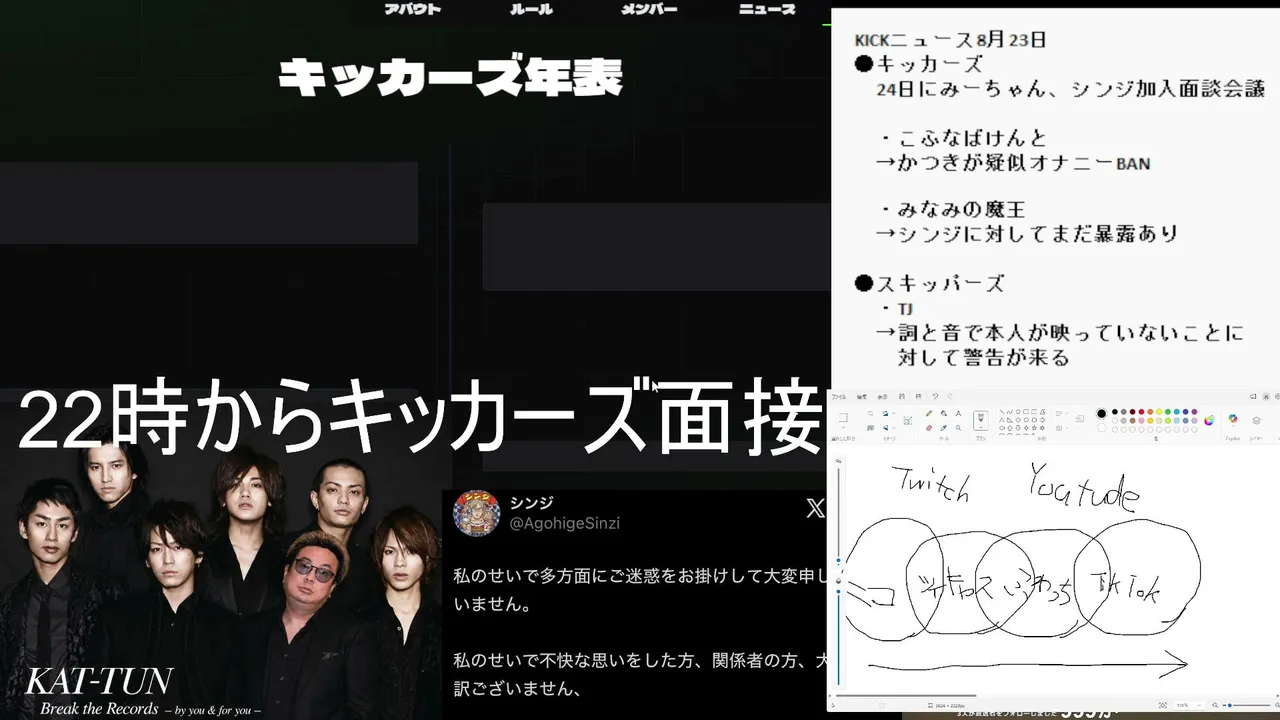Select the Text tool in Paint

point(959,413)
